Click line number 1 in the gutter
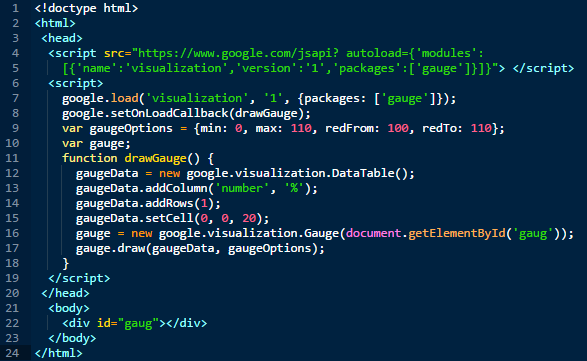This screenshot has width=587, height=361. (15, 8)
